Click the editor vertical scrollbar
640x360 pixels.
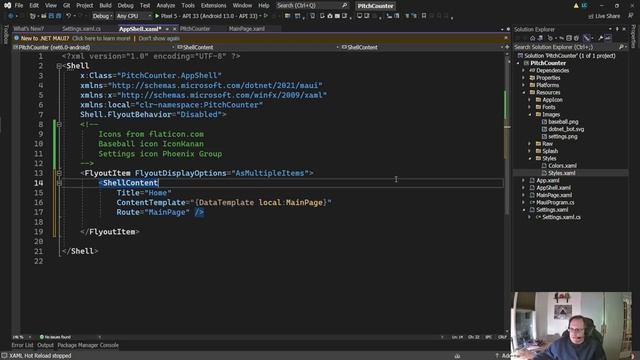(507, 192)
